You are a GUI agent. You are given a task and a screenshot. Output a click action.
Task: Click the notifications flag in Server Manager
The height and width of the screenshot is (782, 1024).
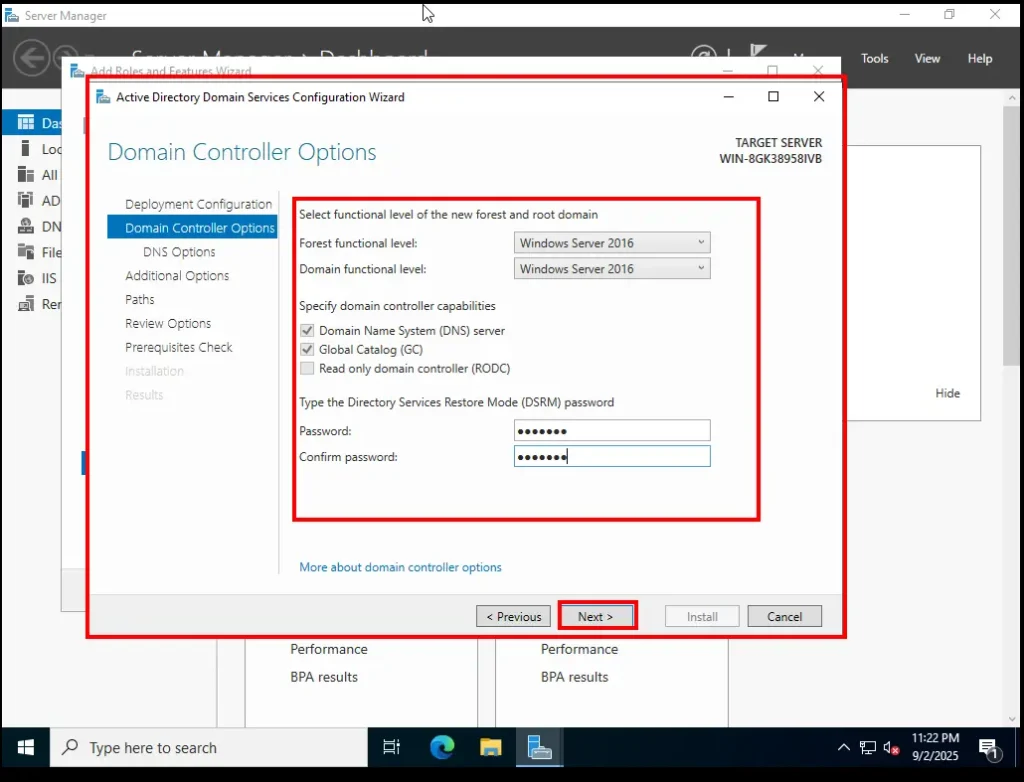coord(758,50)
